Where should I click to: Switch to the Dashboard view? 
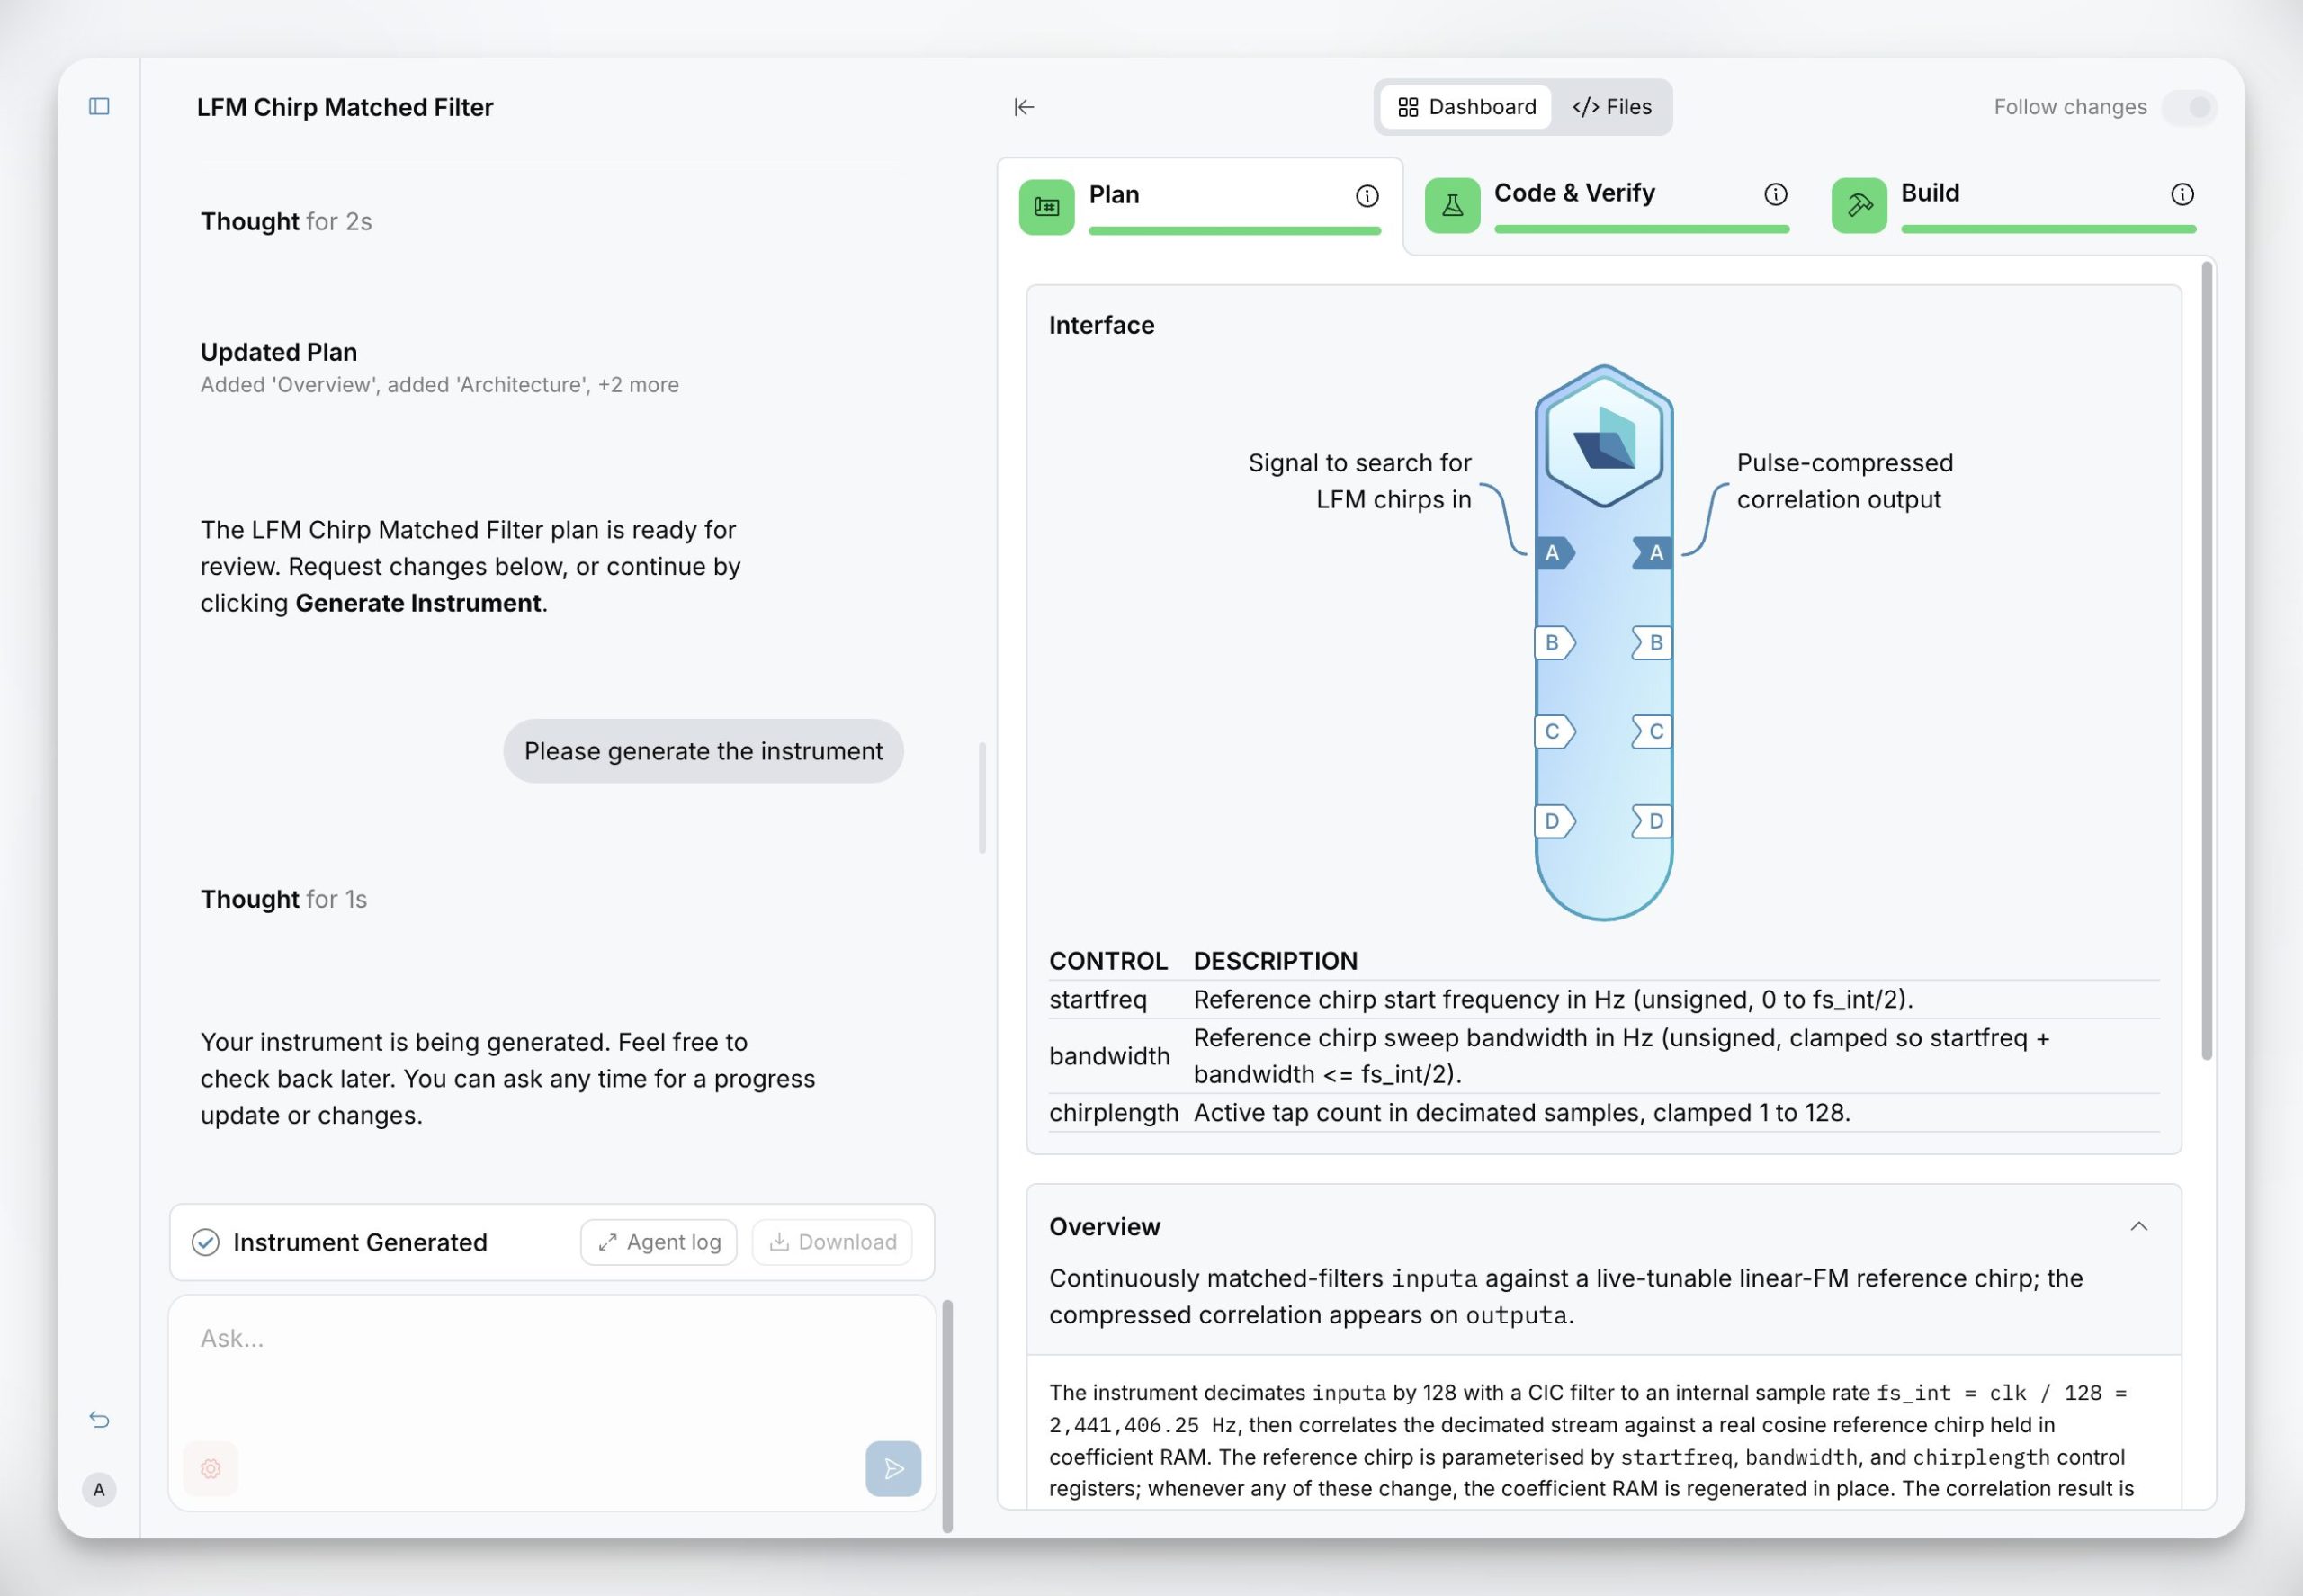click(1466, 107)
